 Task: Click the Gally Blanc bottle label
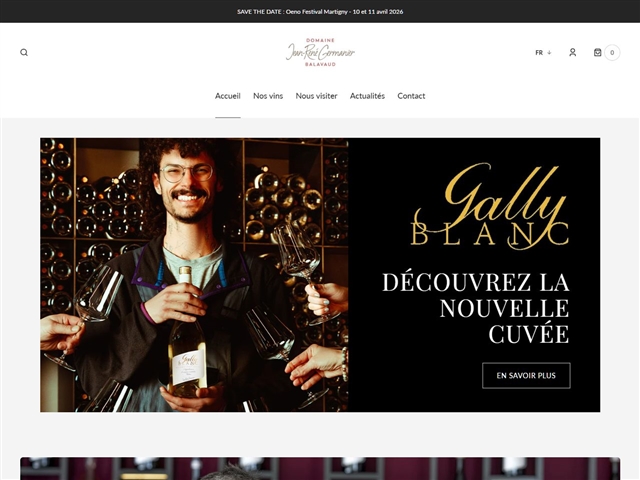(189, 367)
